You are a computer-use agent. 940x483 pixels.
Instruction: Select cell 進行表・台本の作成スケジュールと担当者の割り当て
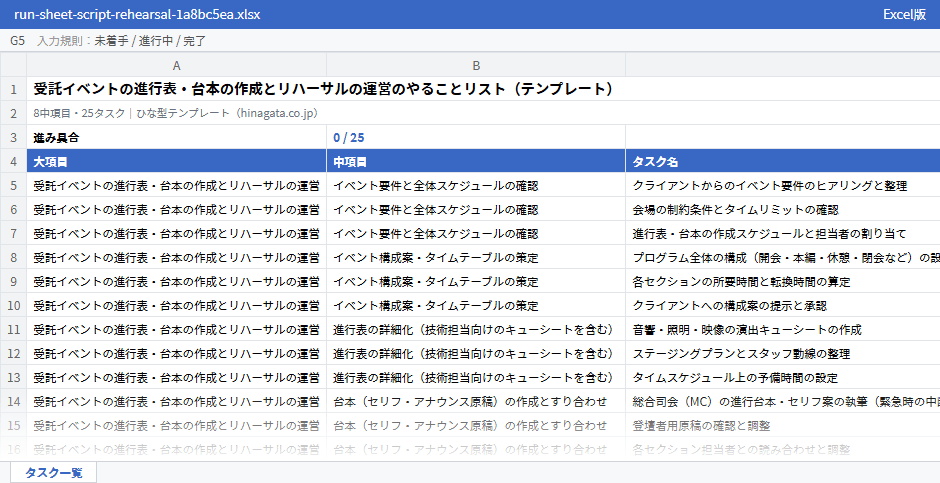[x=783, y=233]
